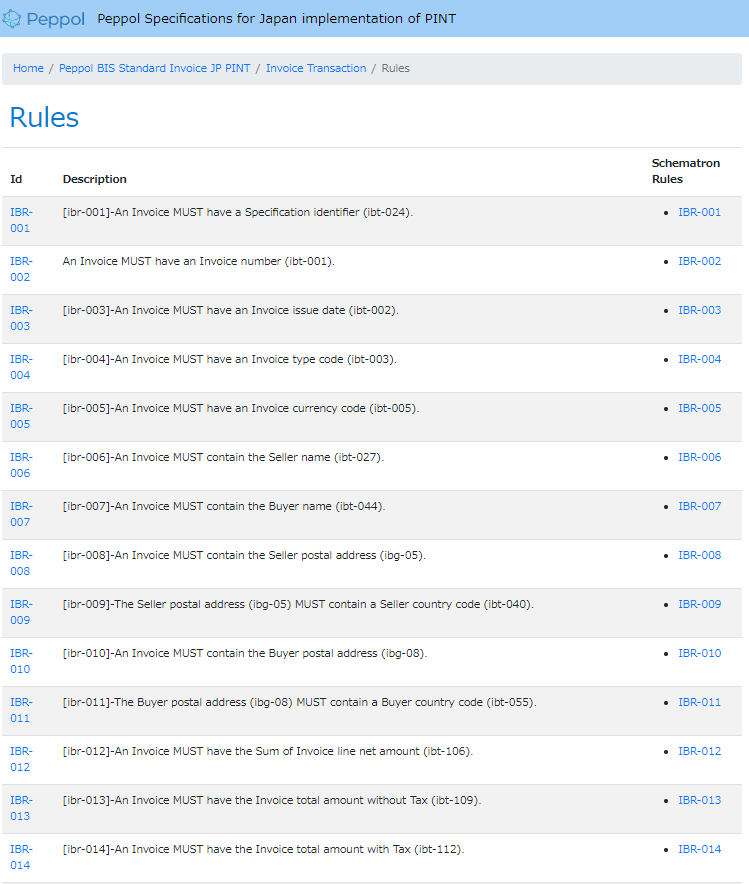Open IBR-003 link in Id column

click(x=21, y=318)
